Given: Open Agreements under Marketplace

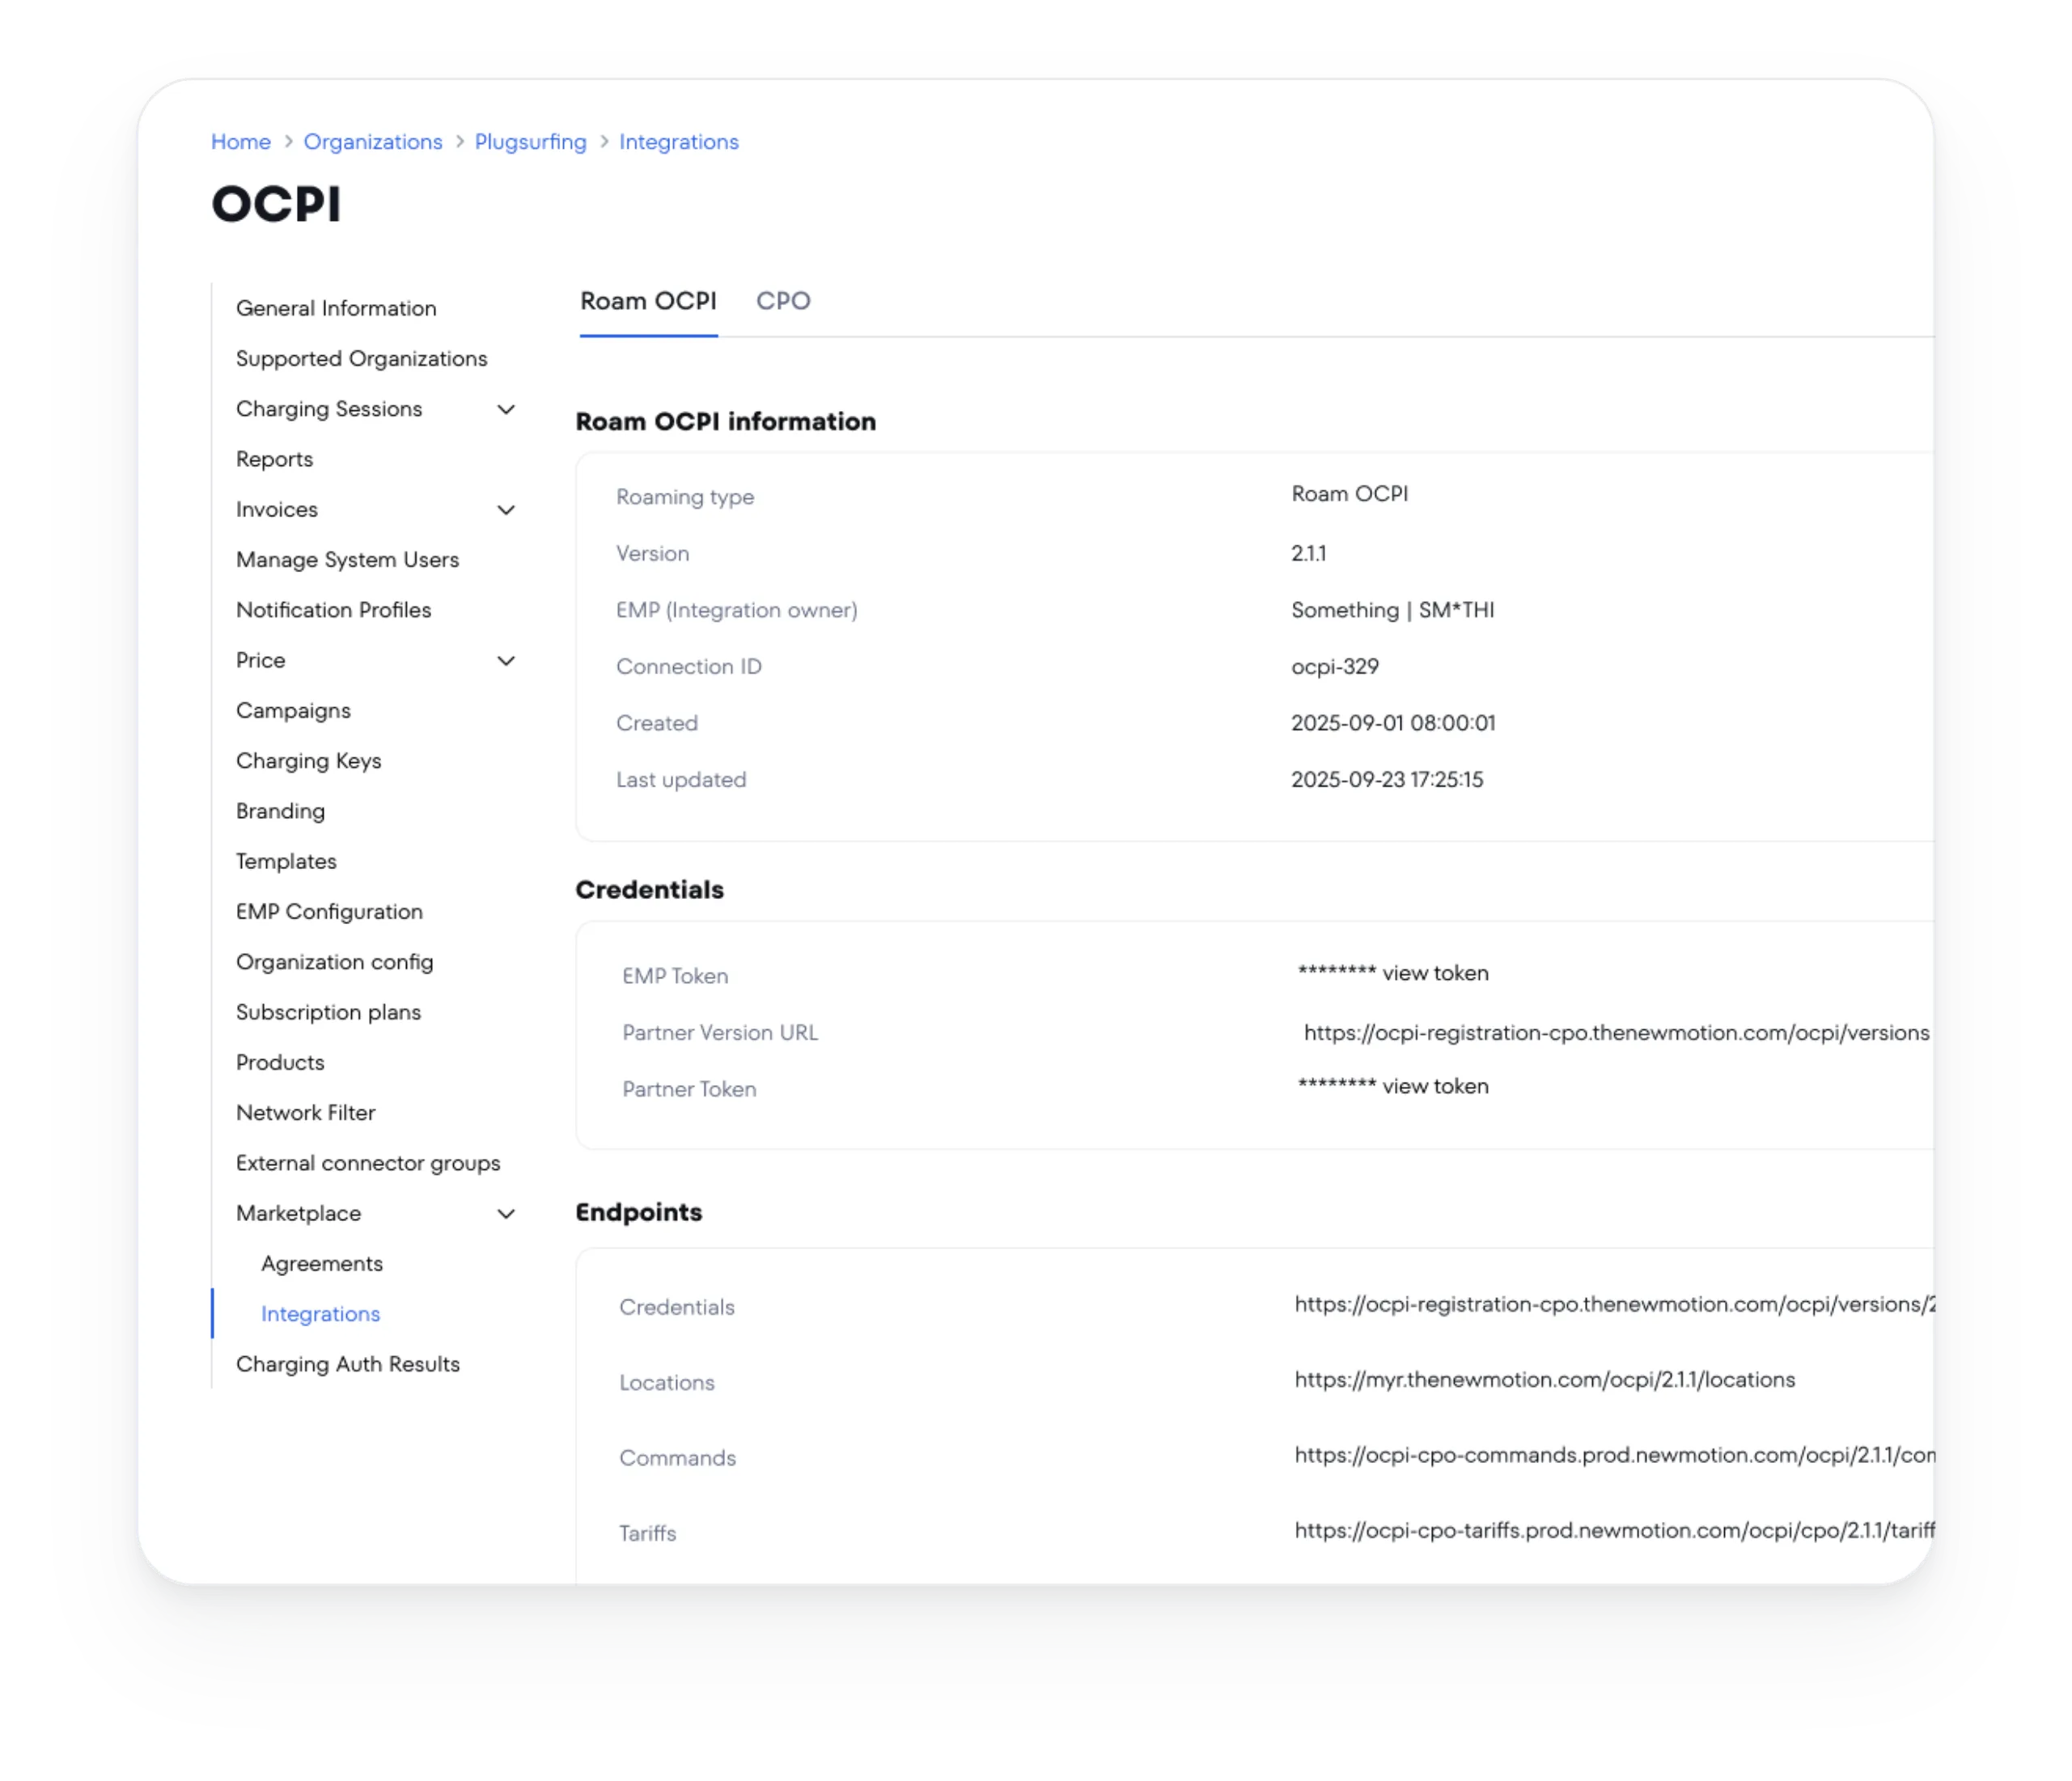Looking at the screenshot, I should (x=322, y=1264).
